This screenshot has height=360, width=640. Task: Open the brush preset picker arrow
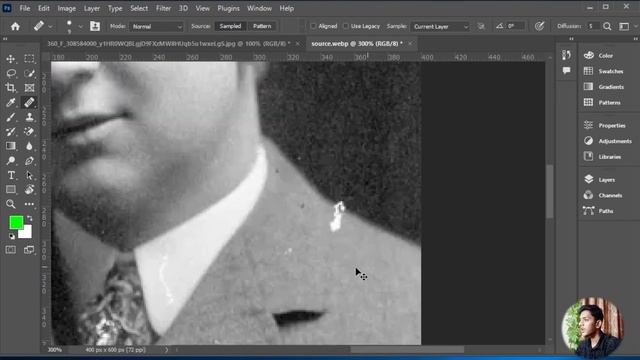tap(80, 27)
